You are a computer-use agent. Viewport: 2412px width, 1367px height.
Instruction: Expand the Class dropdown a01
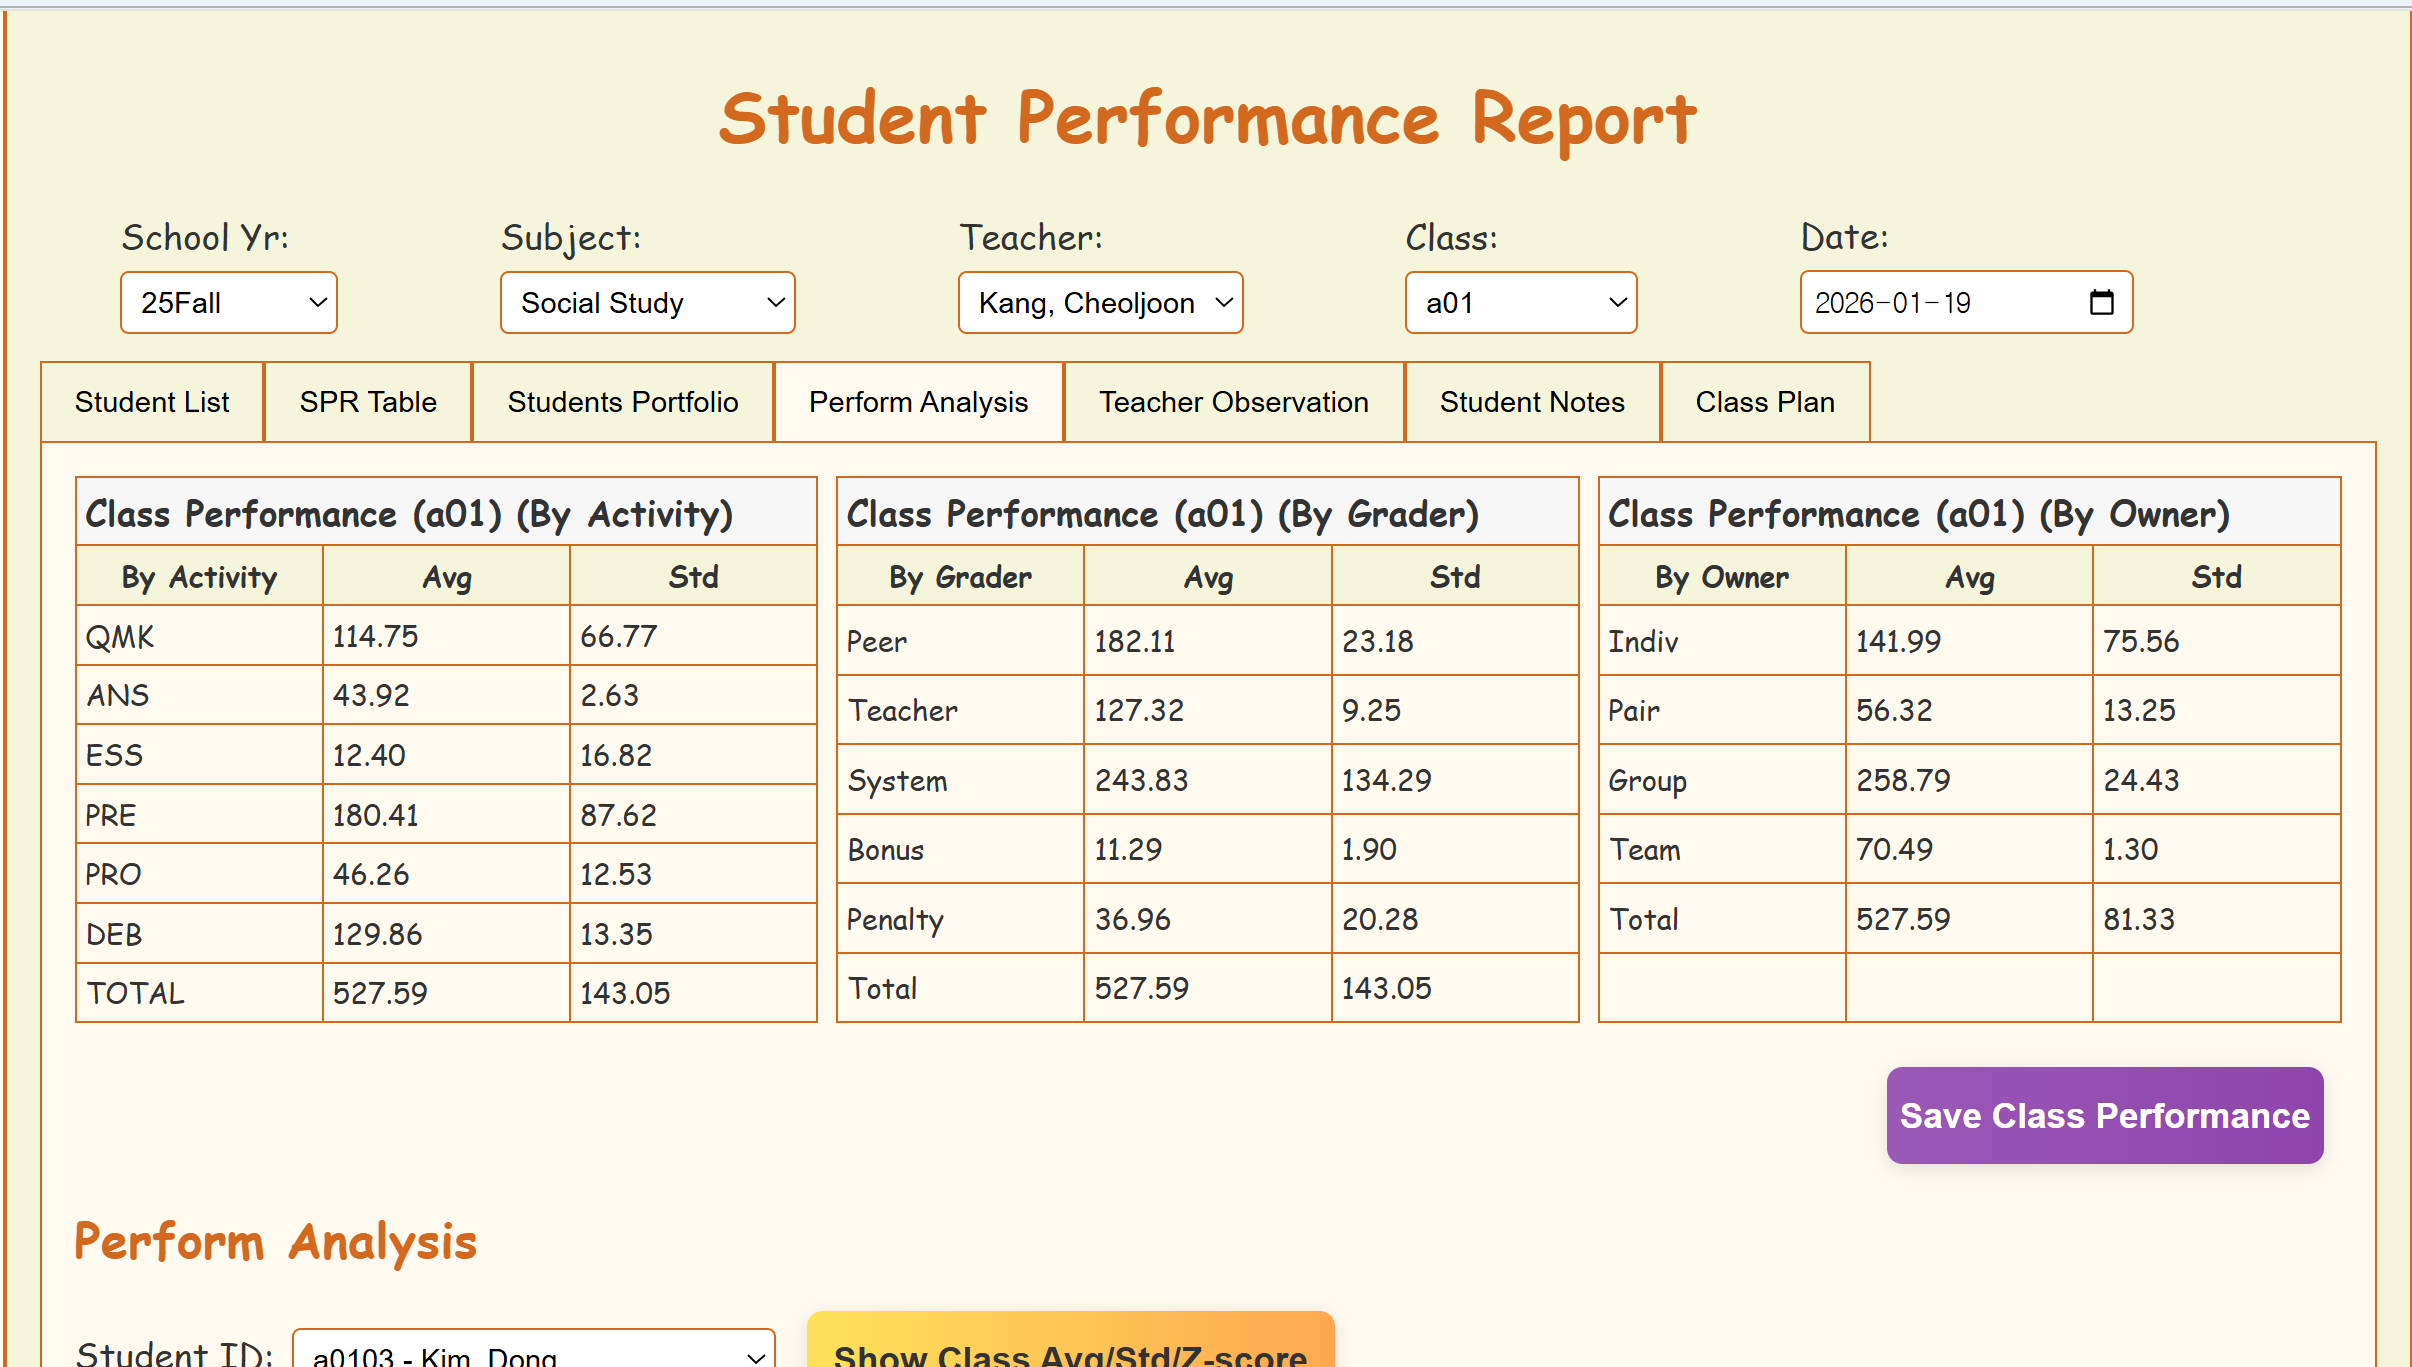[x=1520, y=302]
